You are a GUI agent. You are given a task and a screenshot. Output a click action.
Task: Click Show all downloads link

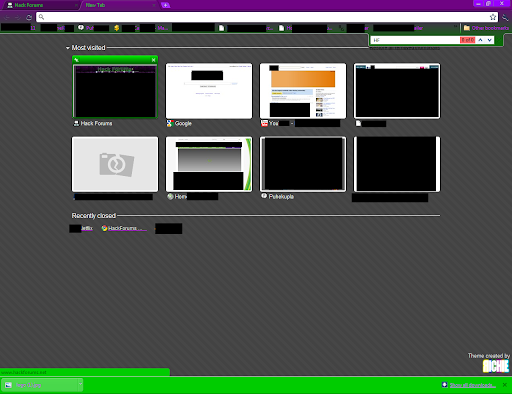(x=473, y=385)
